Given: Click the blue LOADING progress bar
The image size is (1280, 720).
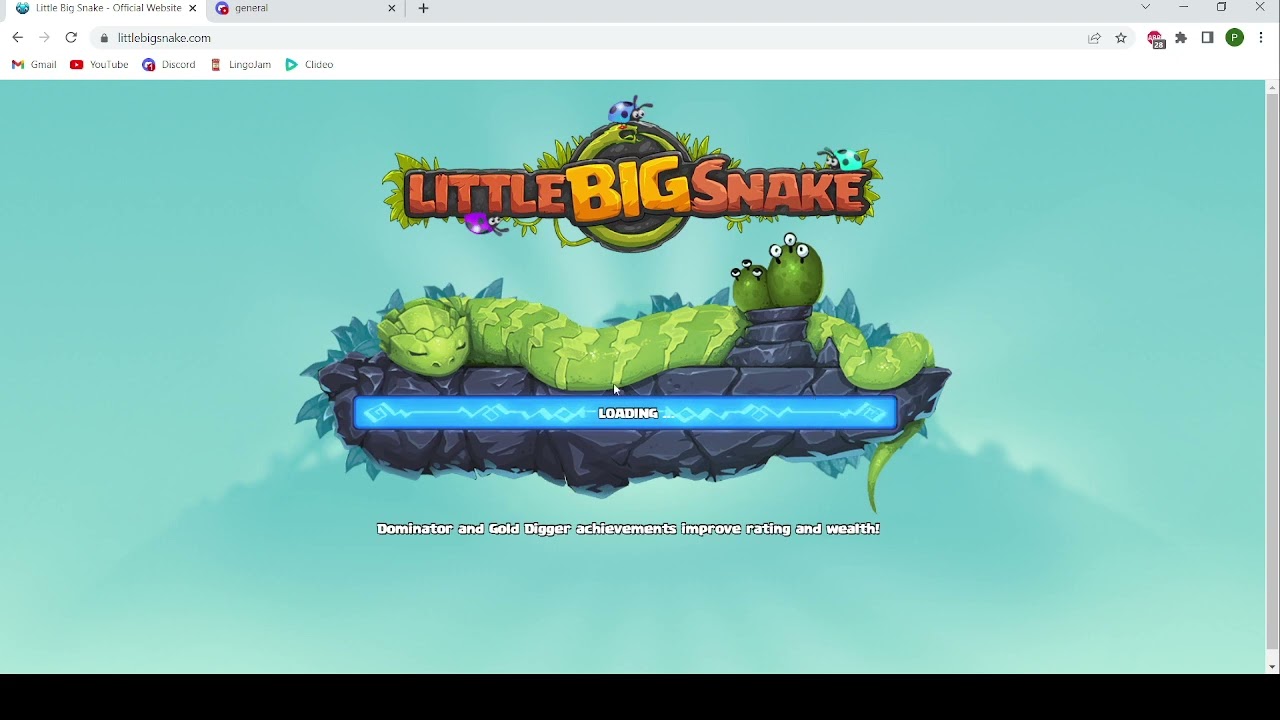Looking at the screenshot, I should pyautogui.click(x=626, y=413).
